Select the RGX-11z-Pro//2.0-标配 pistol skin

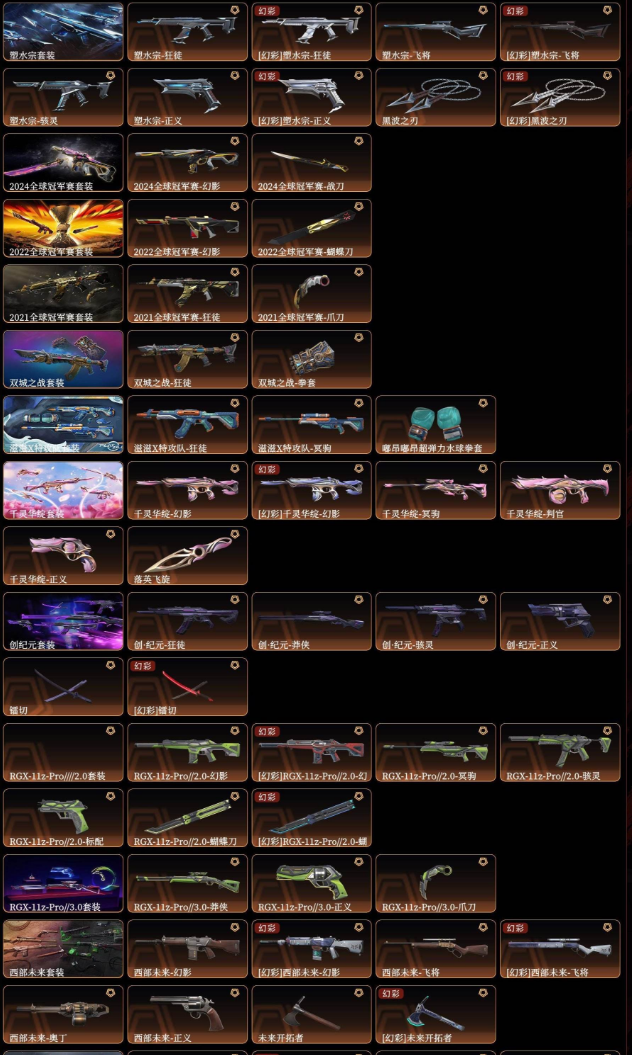pos(63,817)
